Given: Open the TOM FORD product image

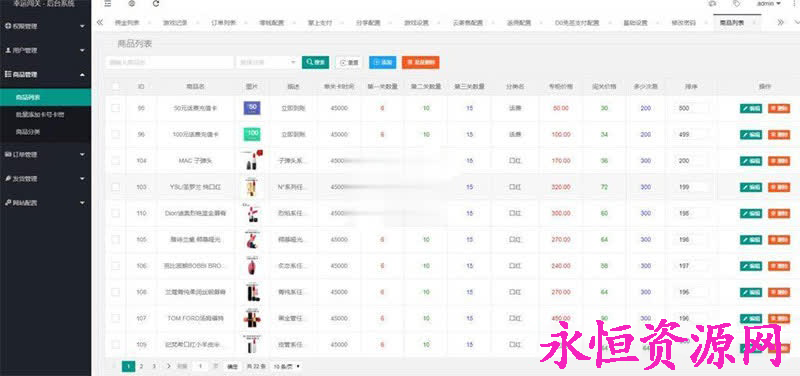Looking at the screenshot, I should pyautogui.click(x=252, y=318).
